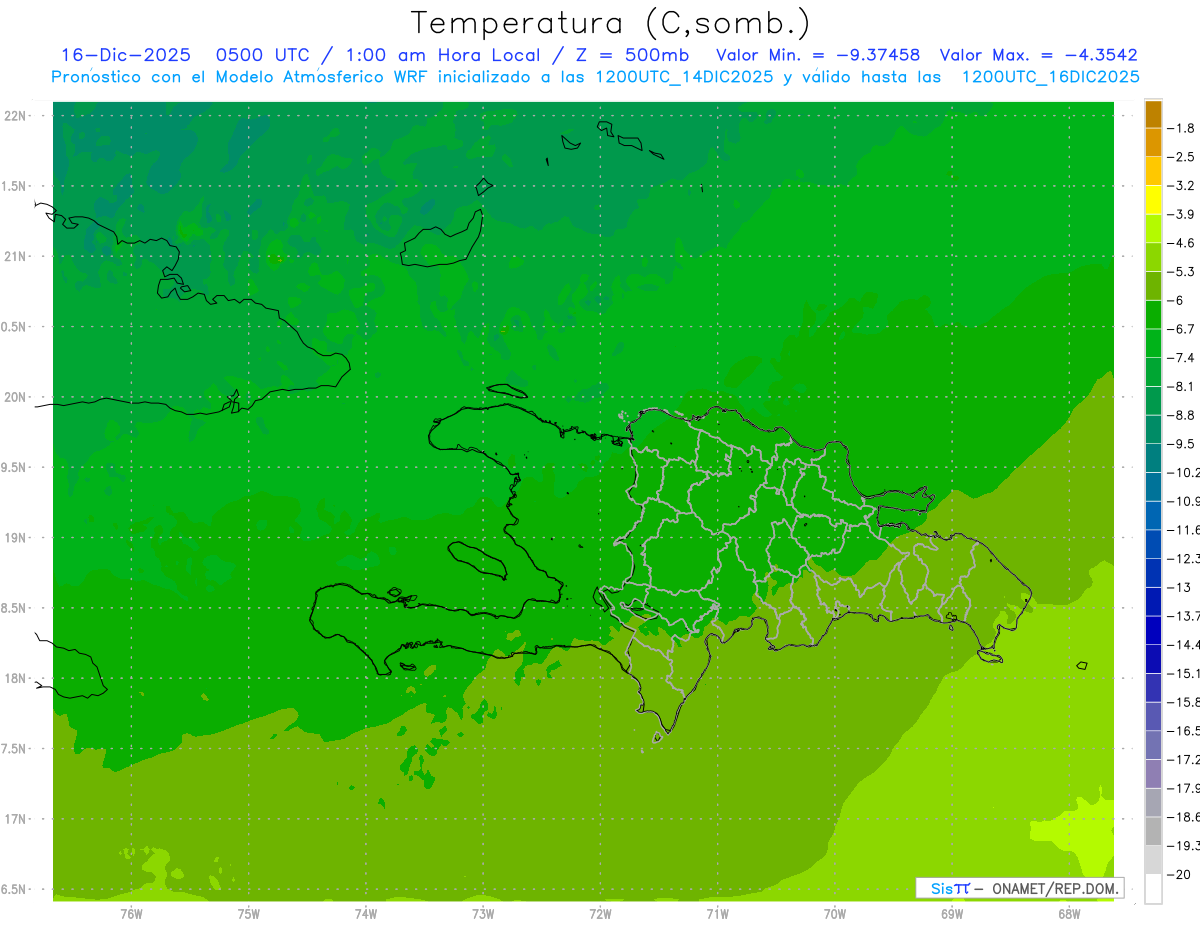Click the '-6' legend label
Viewport: 1200px width, 927px height.
point(1177,300)
